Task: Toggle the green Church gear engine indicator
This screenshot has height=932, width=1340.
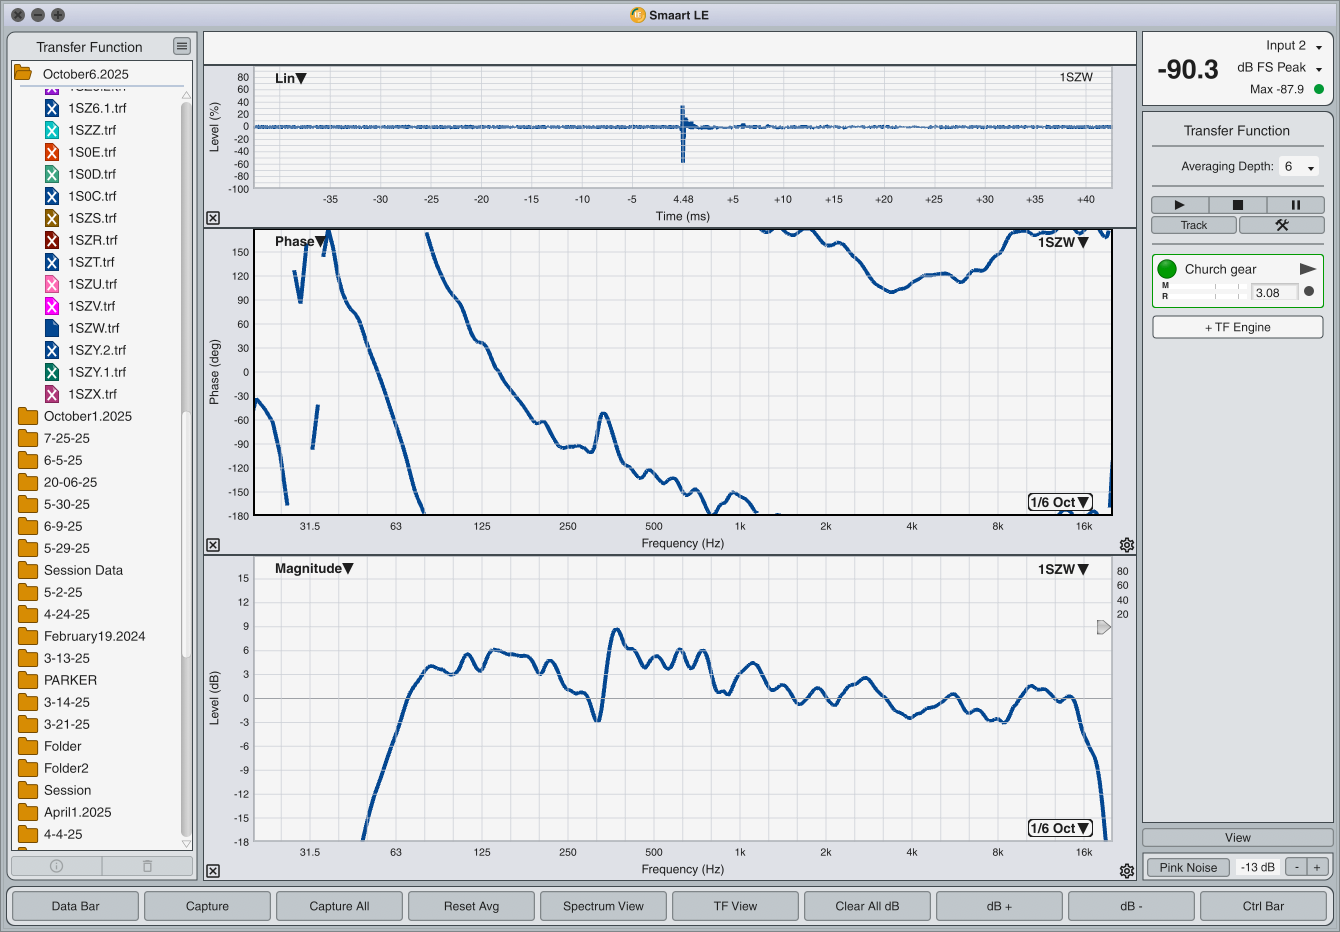Action: click(1167, 269)
